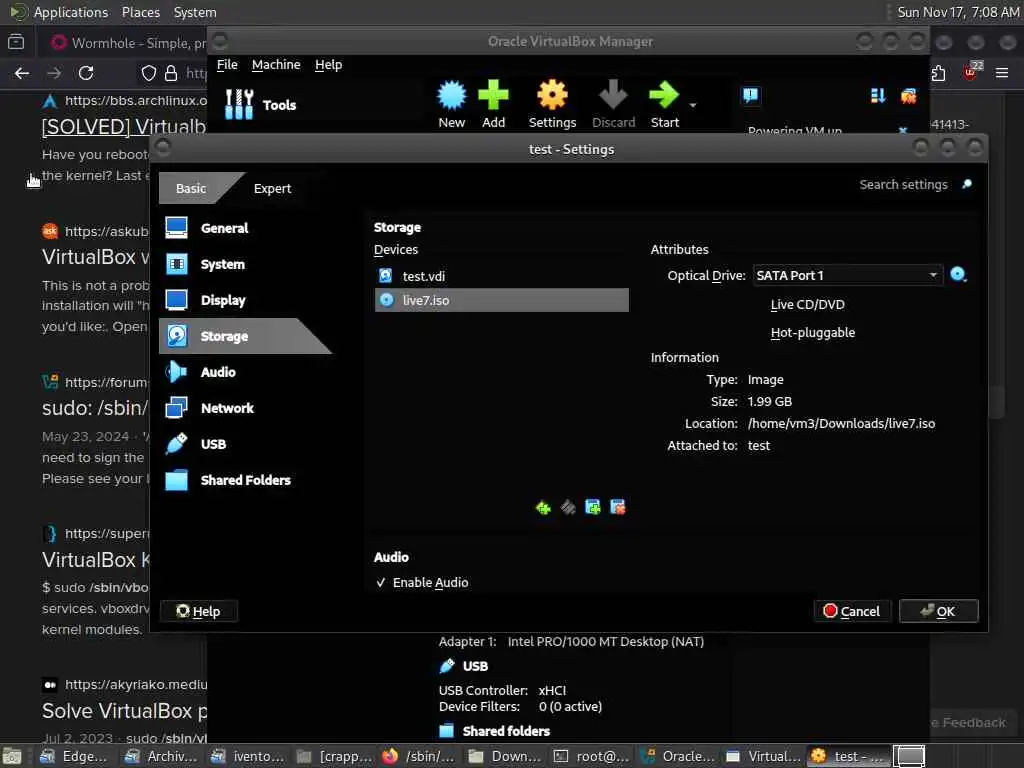Screen dimensions: 1024x768
Task: Click the OK button in test Settings
Action: point(938,611)
